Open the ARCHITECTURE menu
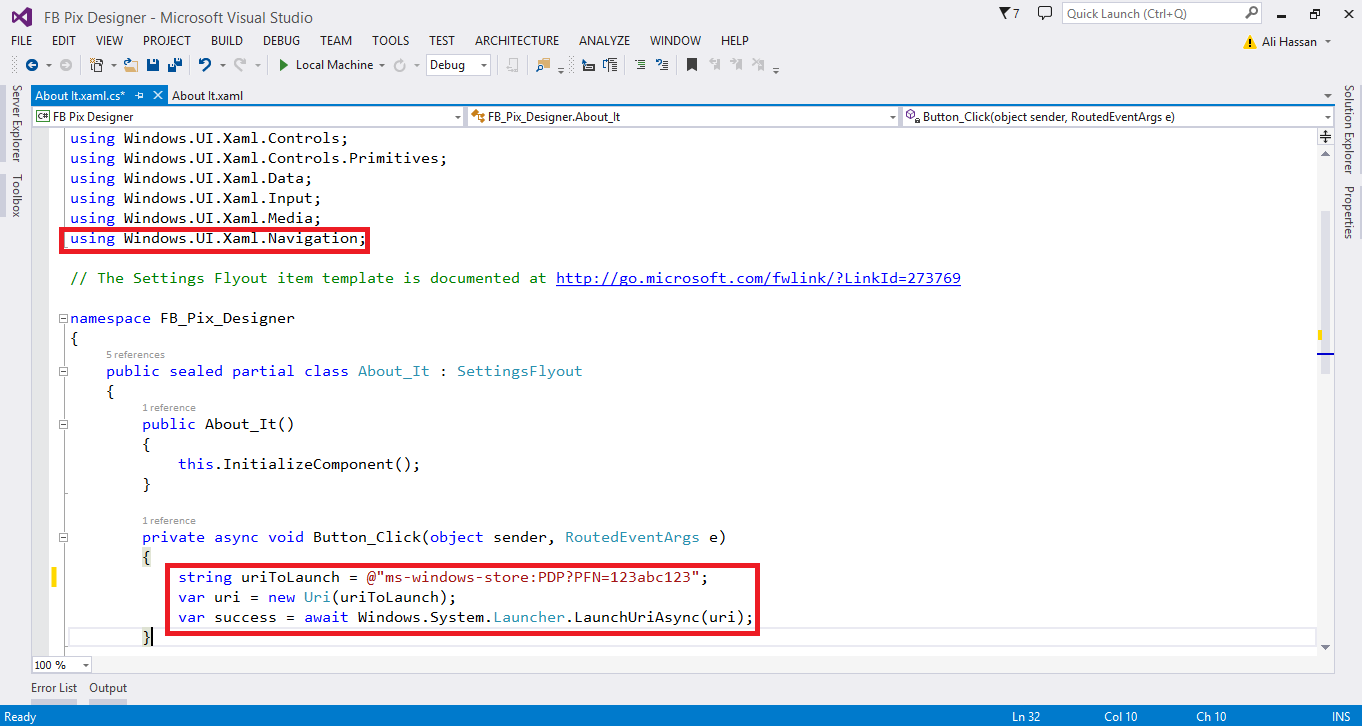Viewport: 1362px width, 726px height. point(517,41)
